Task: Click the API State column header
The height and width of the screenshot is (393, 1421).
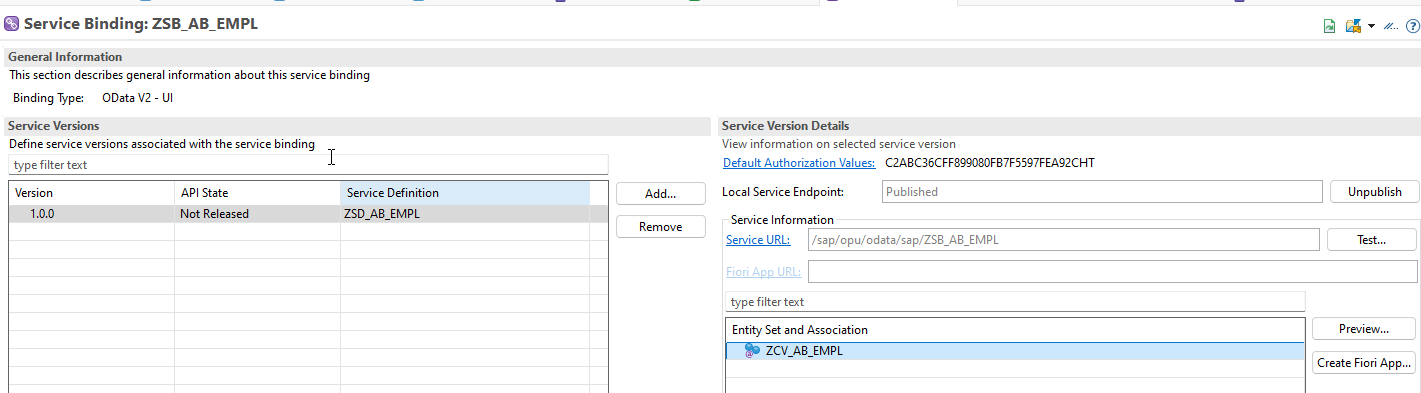Action: click(257, 193)
